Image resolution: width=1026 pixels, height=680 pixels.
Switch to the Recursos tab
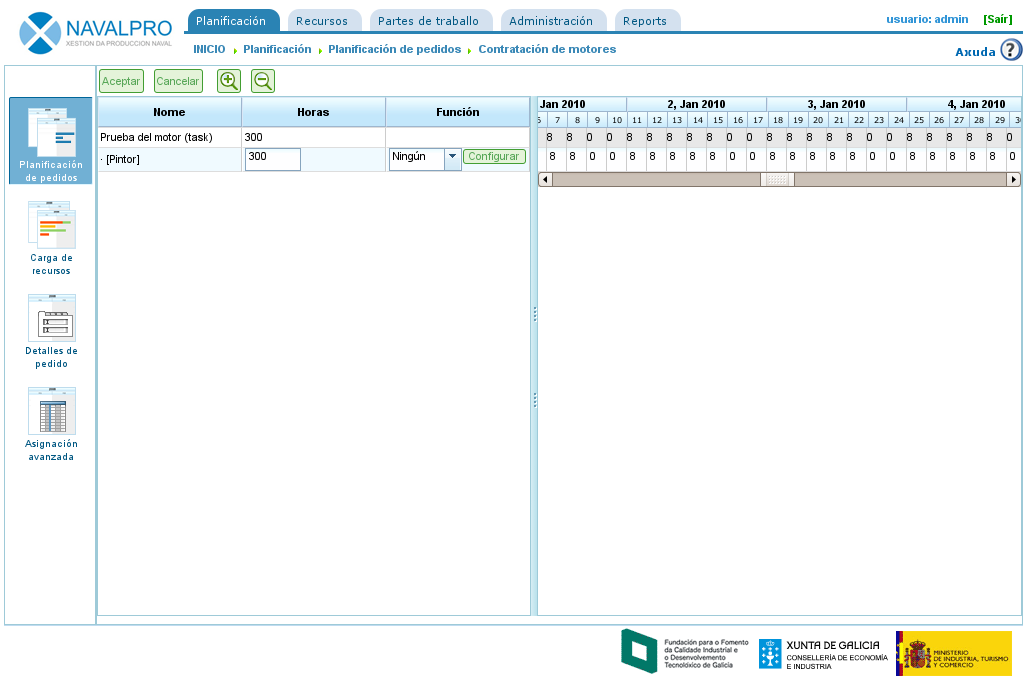point(322,21)
